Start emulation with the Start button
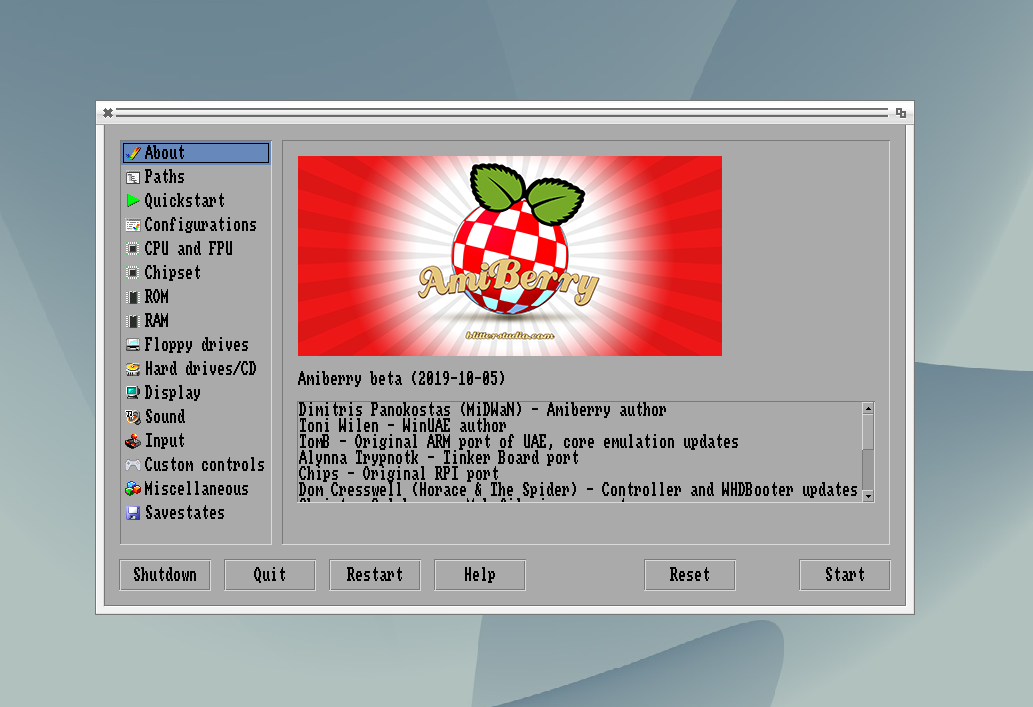Screen dimensions: 1033x707 845,575
